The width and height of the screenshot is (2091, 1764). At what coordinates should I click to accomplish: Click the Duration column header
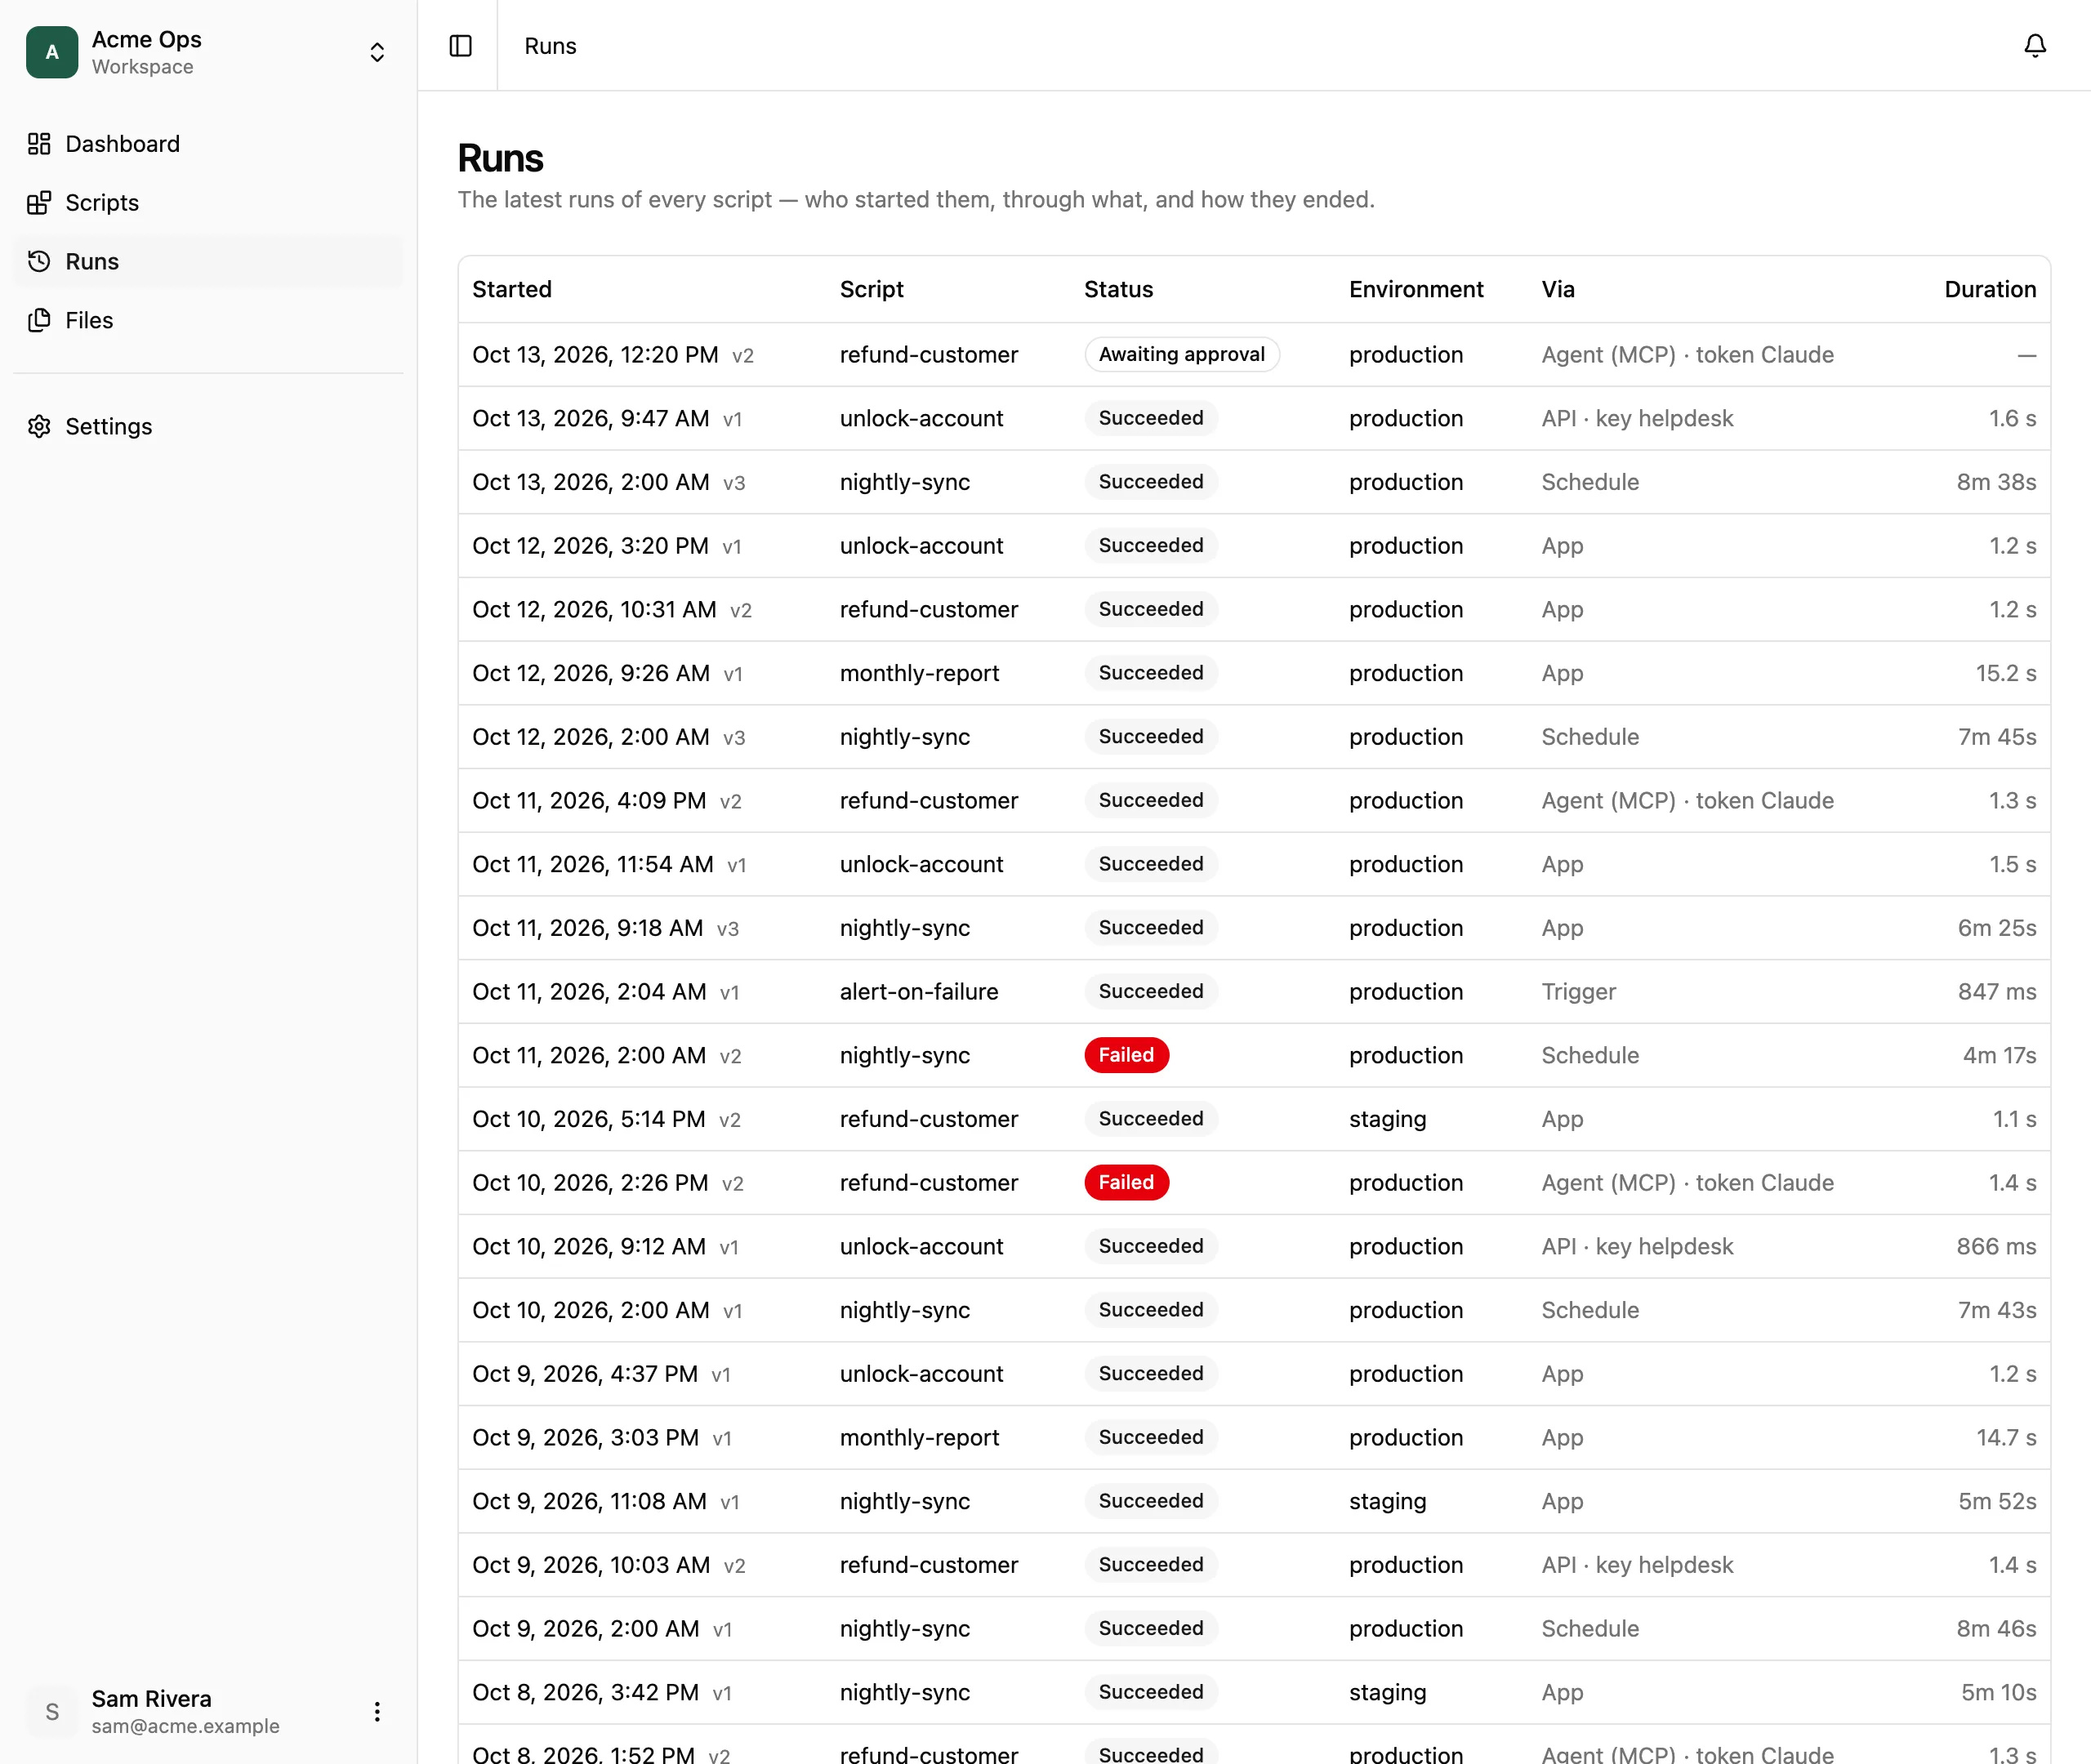tap(1990, 290)
